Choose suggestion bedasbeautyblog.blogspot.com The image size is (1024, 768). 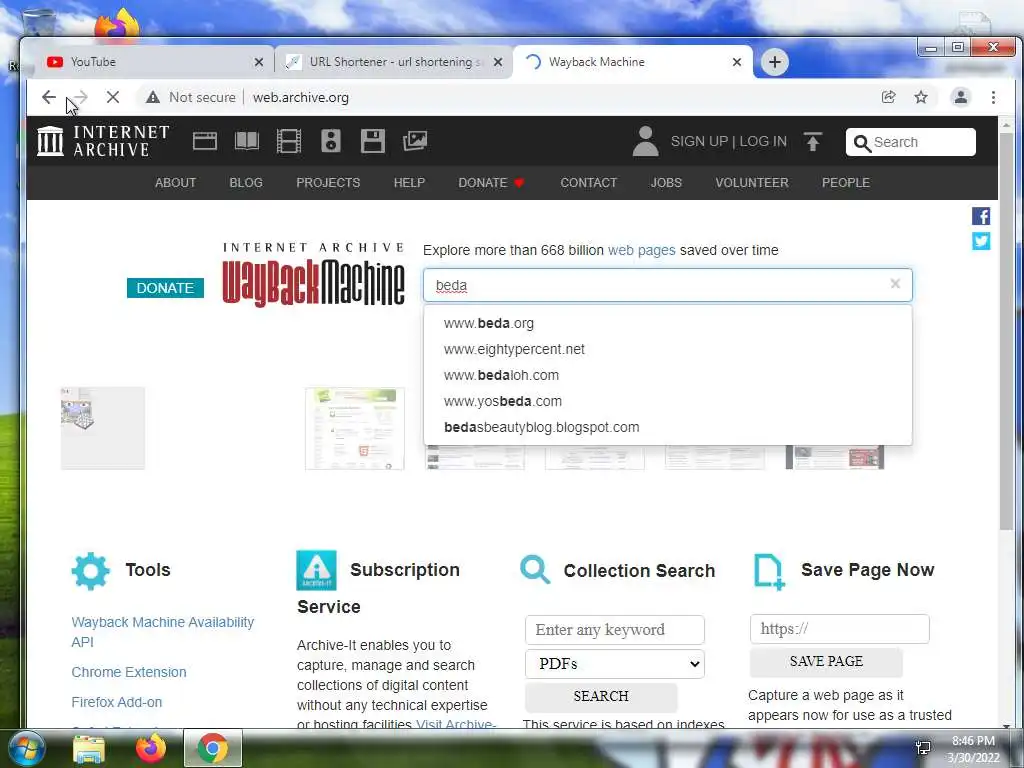click(x=667, y=427)
